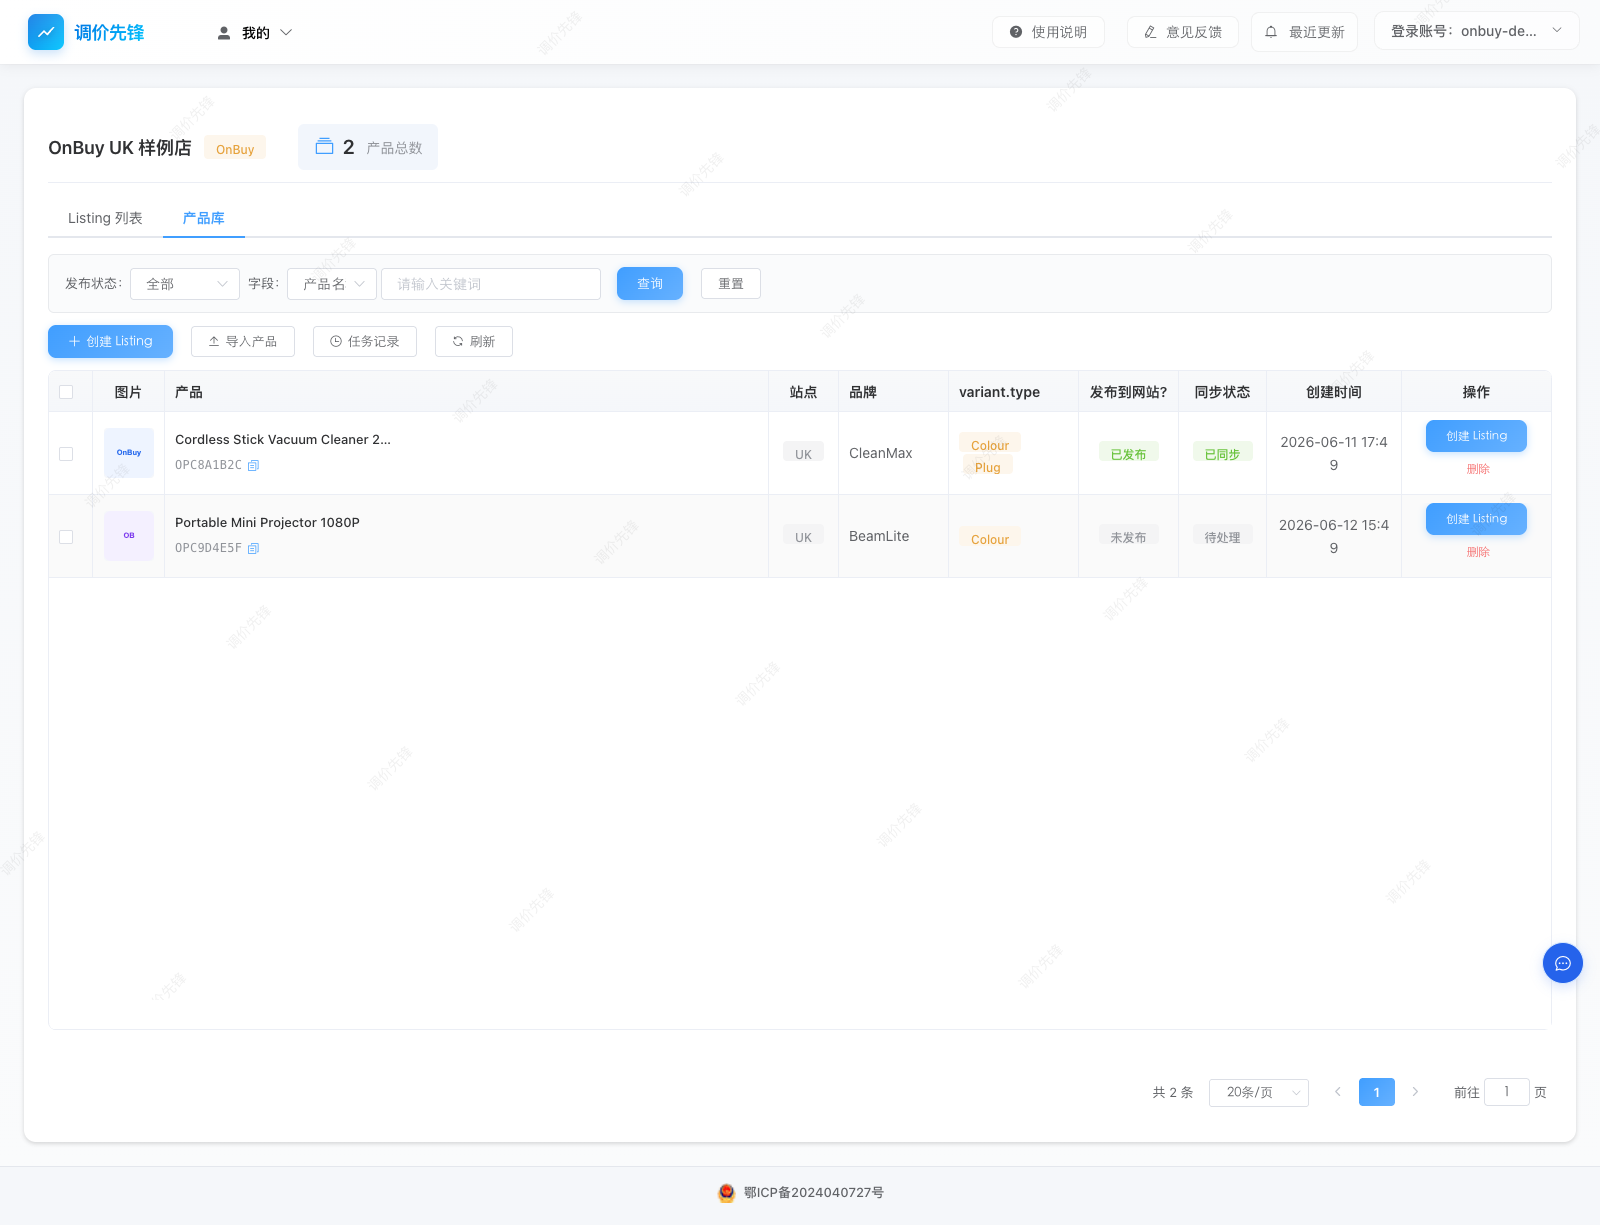Image resolution: width=1600 pixels, height=1225 pixels.
Task: Open the Cordless Stick Vacuum product thumbnail
Action: [x=129, y=453]
